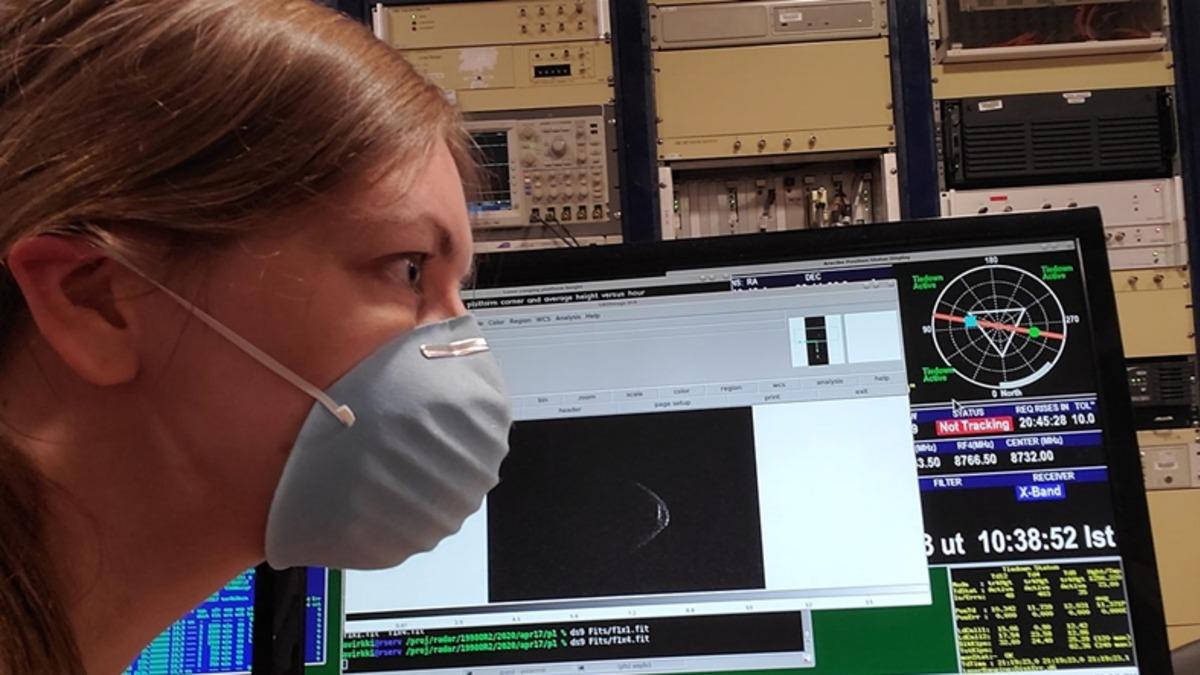Select the X-Band receiver label
Viewport: 1200px width, 675px height.
pyautogui.click(x=1041, y=492)
